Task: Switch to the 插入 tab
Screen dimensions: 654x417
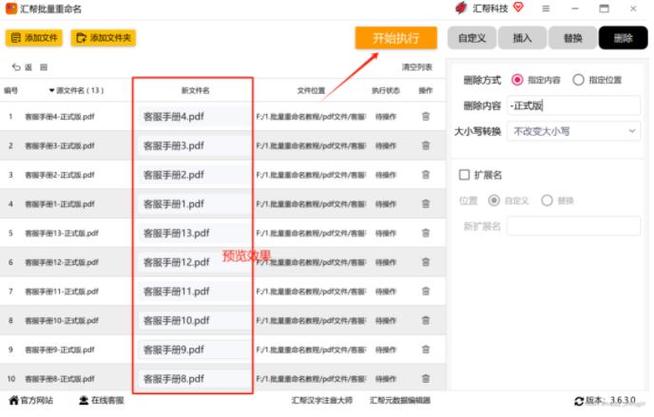Action: coord(522,38)
